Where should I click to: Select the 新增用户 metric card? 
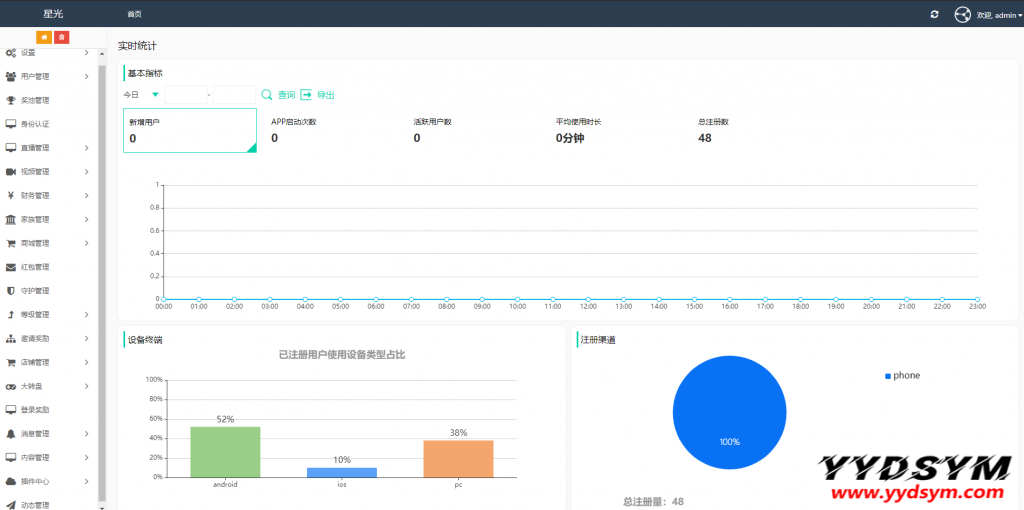click(190, 131)
